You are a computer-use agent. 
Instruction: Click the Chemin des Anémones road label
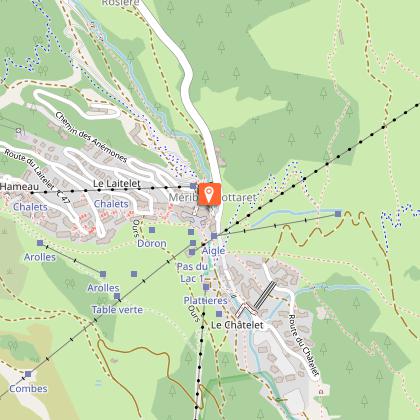[x=91, y=137]
